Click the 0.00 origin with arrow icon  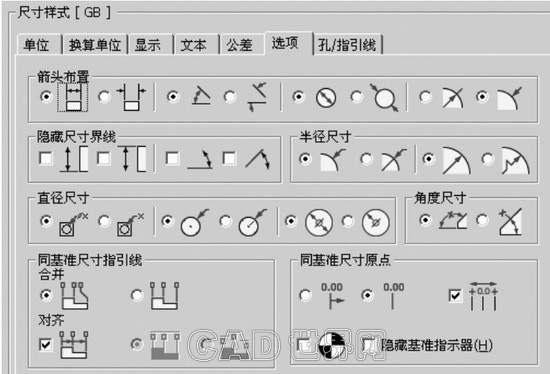(333, 296)
